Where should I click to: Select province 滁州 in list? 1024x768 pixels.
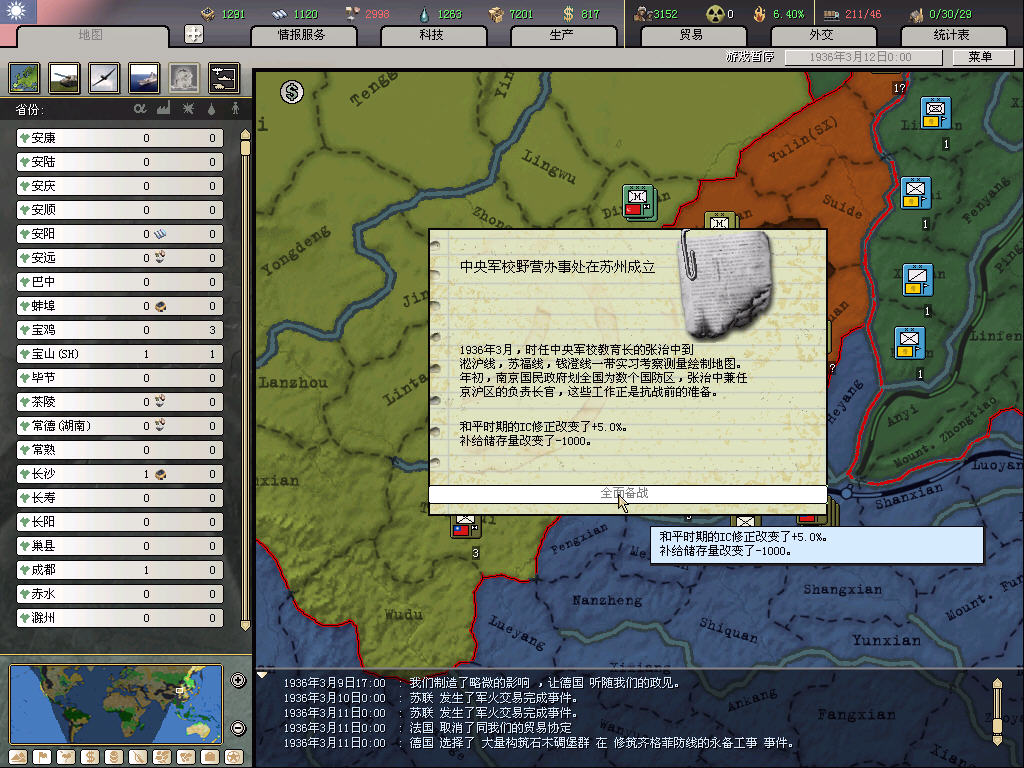tap(120, 618)
